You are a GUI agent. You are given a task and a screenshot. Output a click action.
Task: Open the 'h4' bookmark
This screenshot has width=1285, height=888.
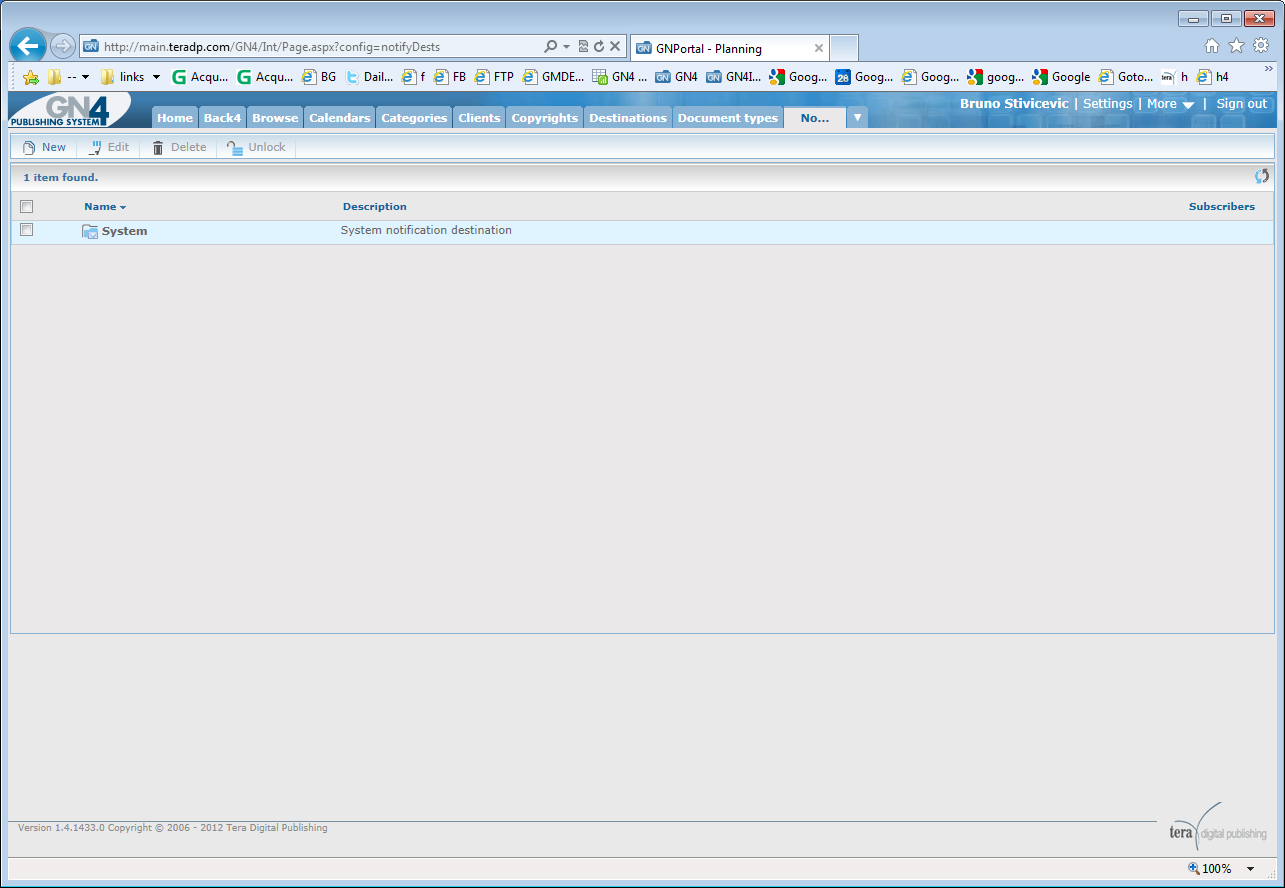click(x=1213, y=77)
